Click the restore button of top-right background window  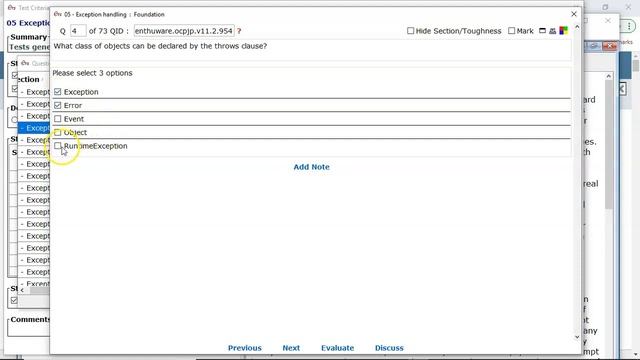(605, 7)
